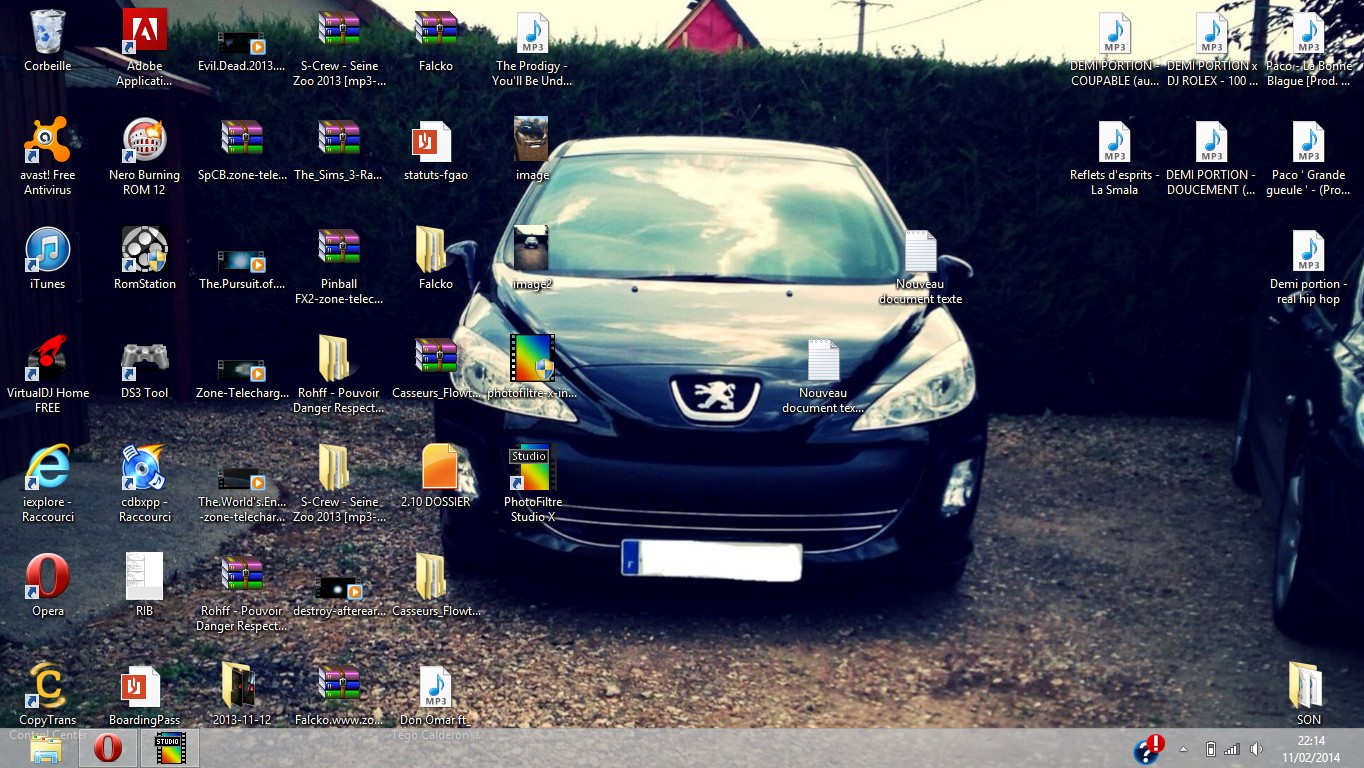
Task: Open the SON folder
Action: 1307,686
